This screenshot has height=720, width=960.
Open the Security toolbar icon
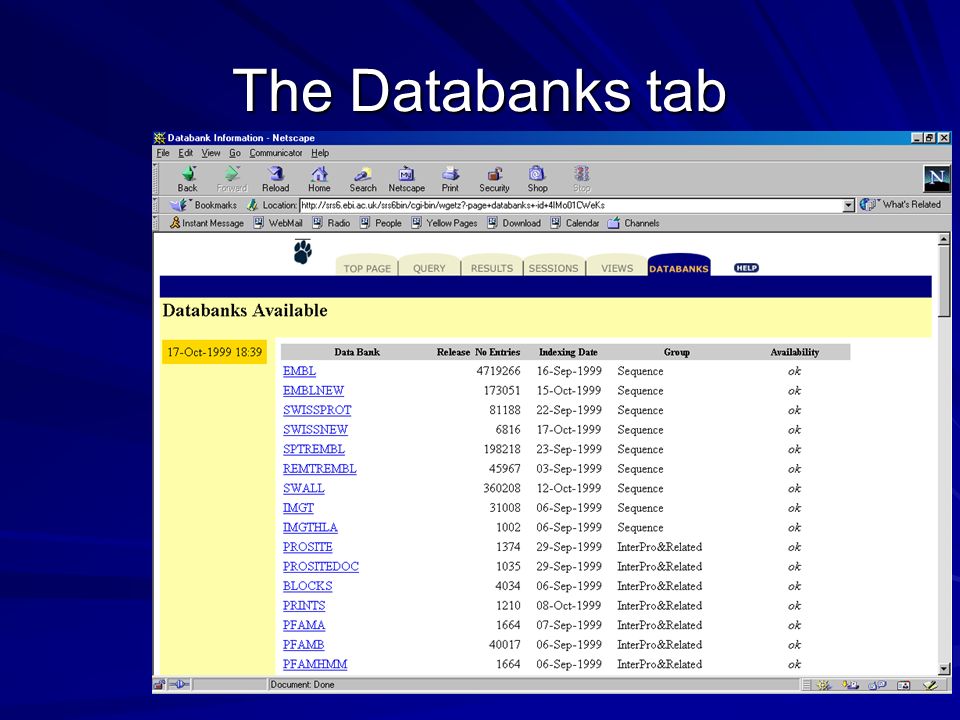click(494, 179)
